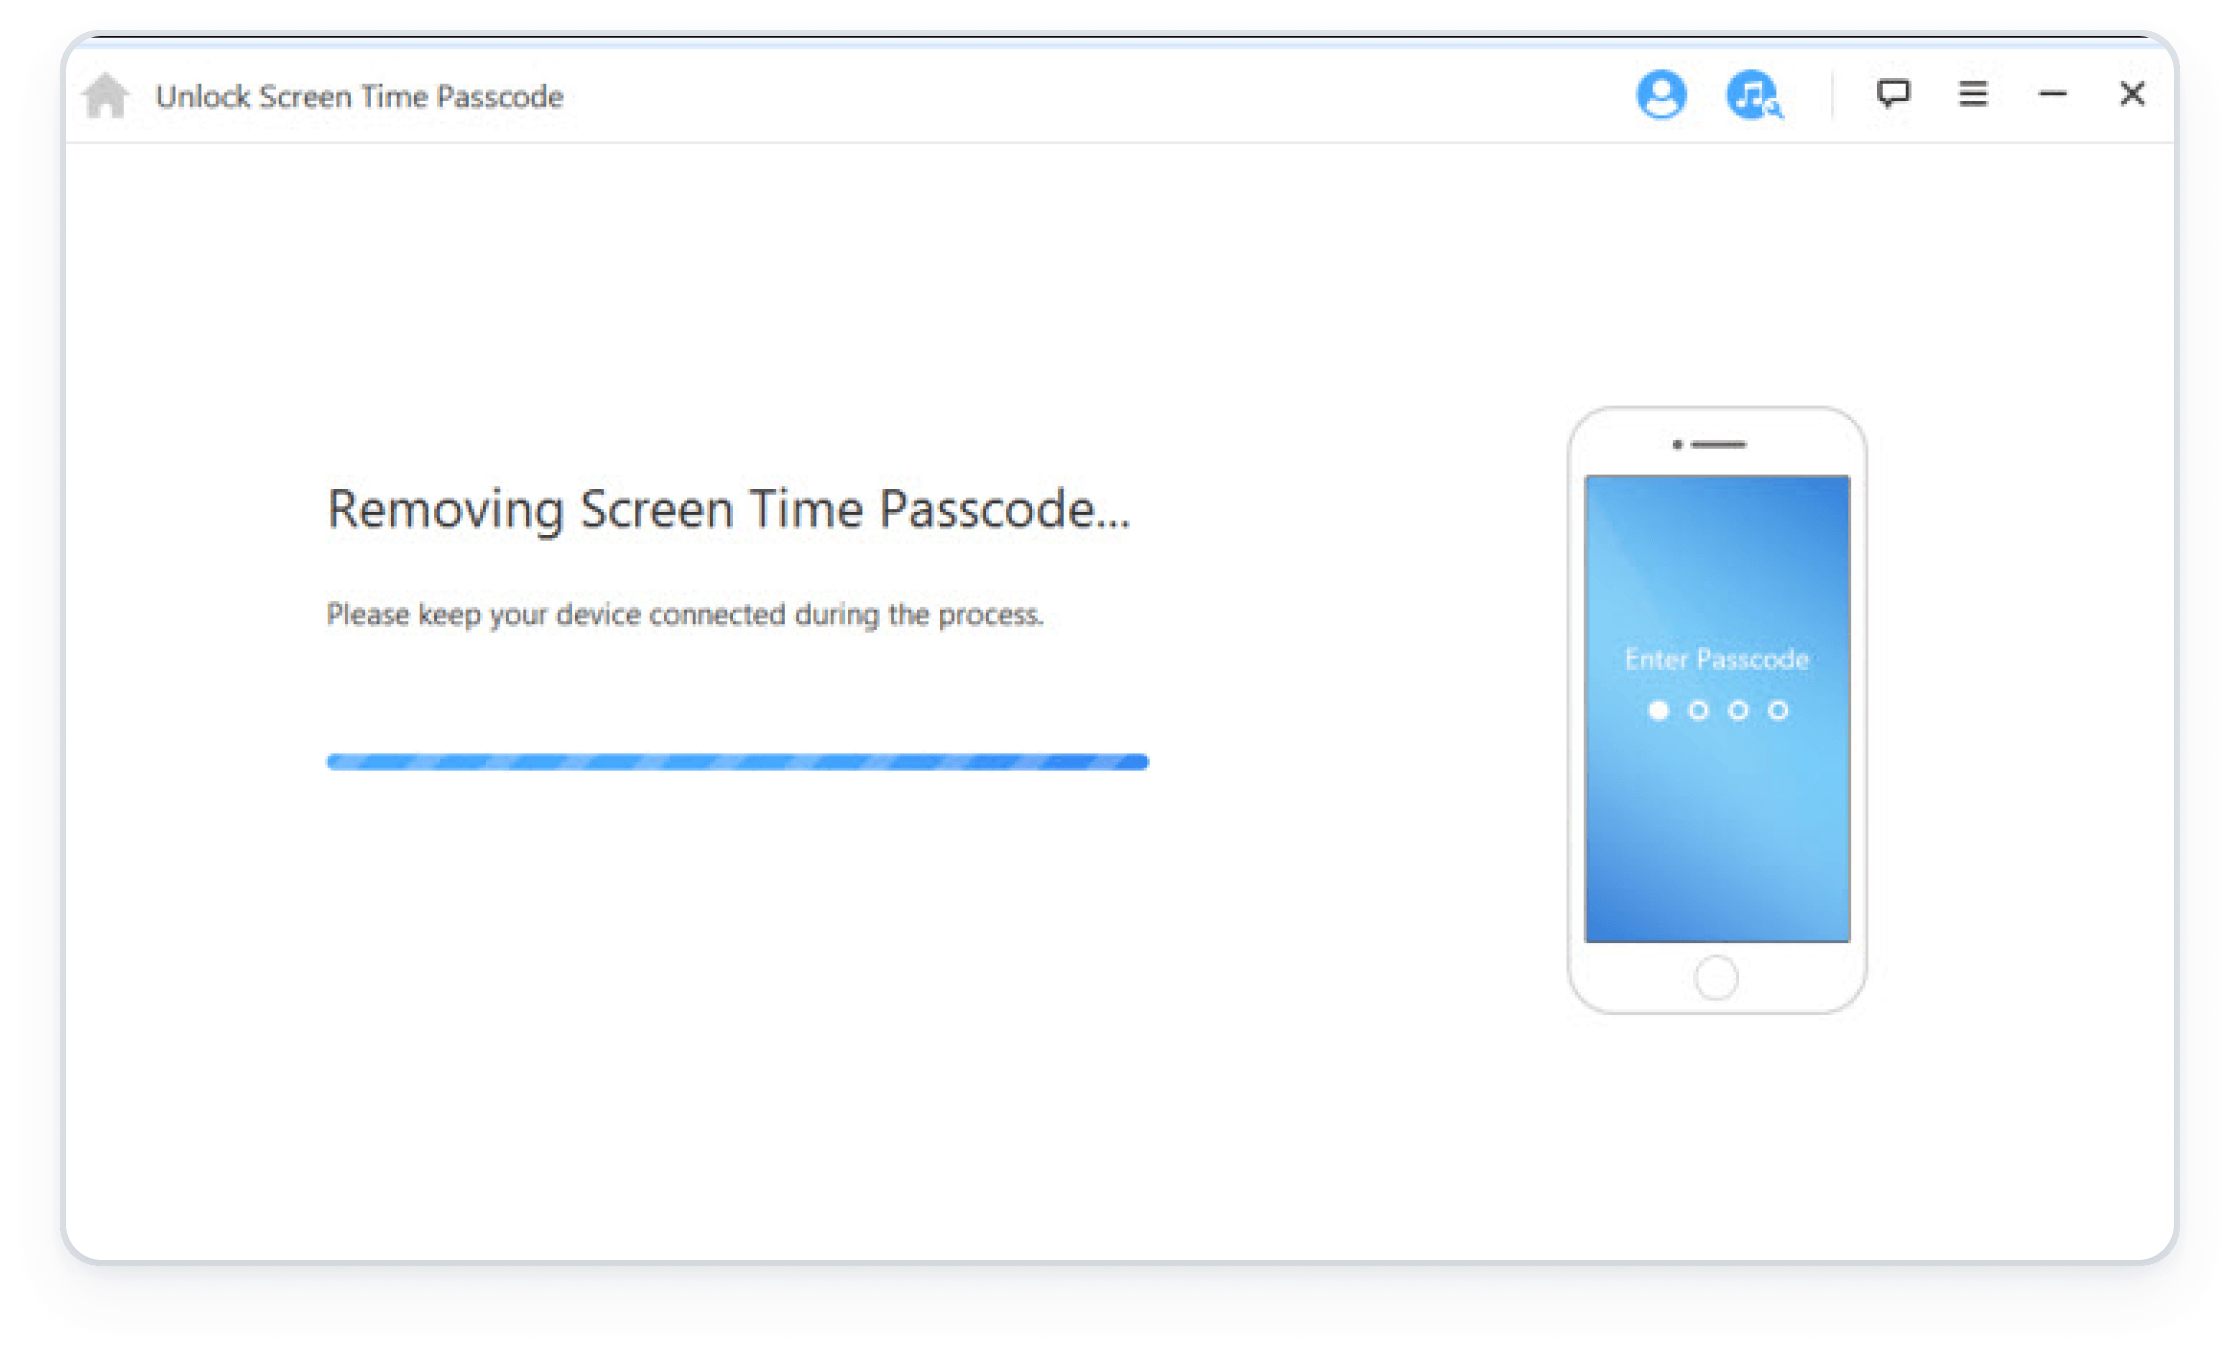The image size is (2240, 1356).
Task: Minimize the application window
Action: coord(2053,91)
